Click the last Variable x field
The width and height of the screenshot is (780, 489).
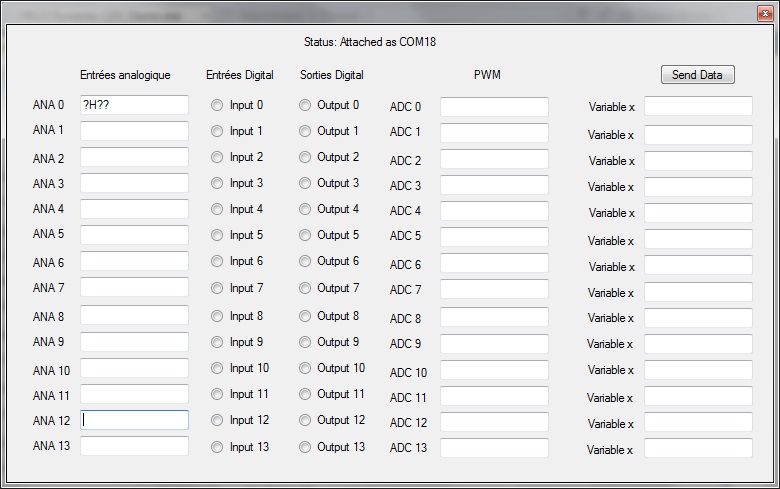tap(698, 448)
